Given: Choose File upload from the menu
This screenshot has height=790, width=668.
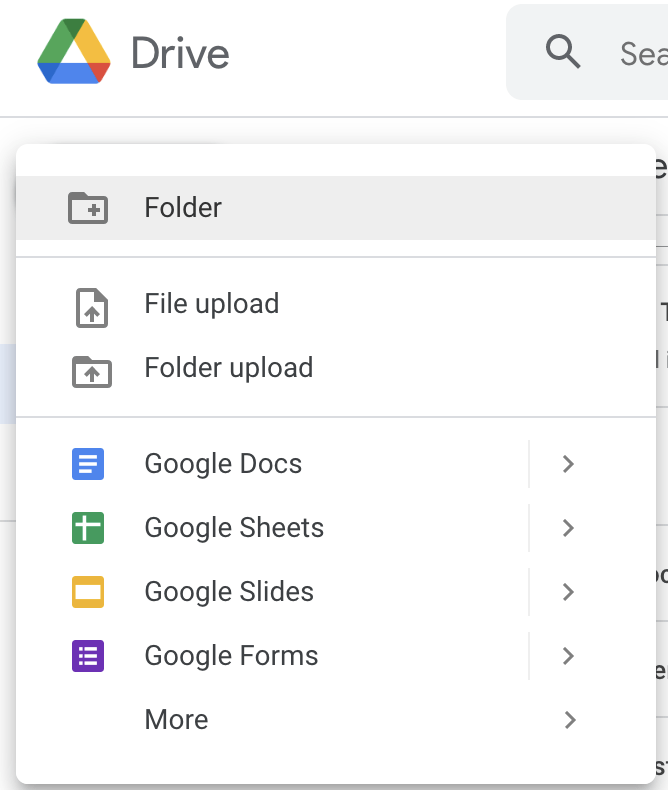Looking at the screenshot, I should (336, 304).
